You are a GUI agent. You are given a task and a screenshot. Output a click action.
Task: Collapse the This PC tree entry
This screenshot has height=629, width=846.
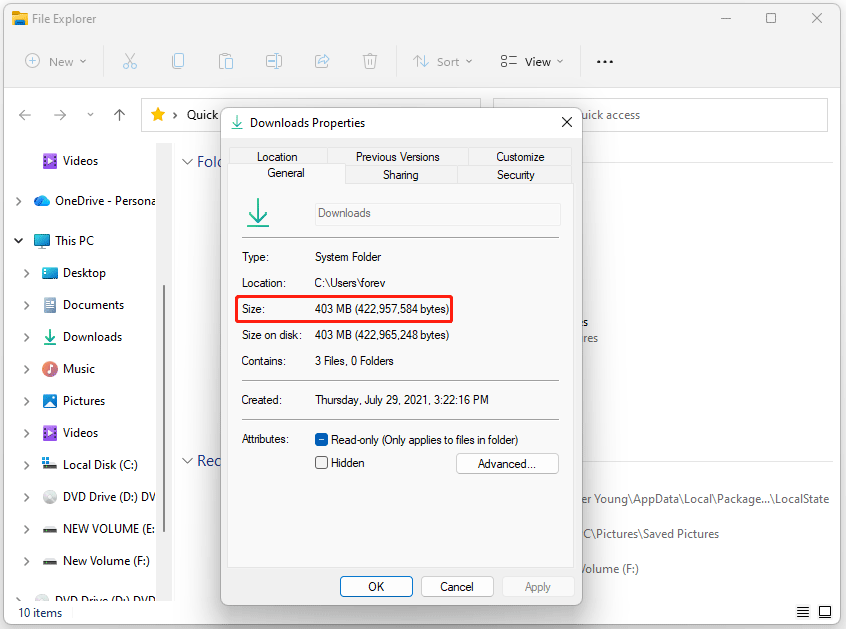point(18,240)
